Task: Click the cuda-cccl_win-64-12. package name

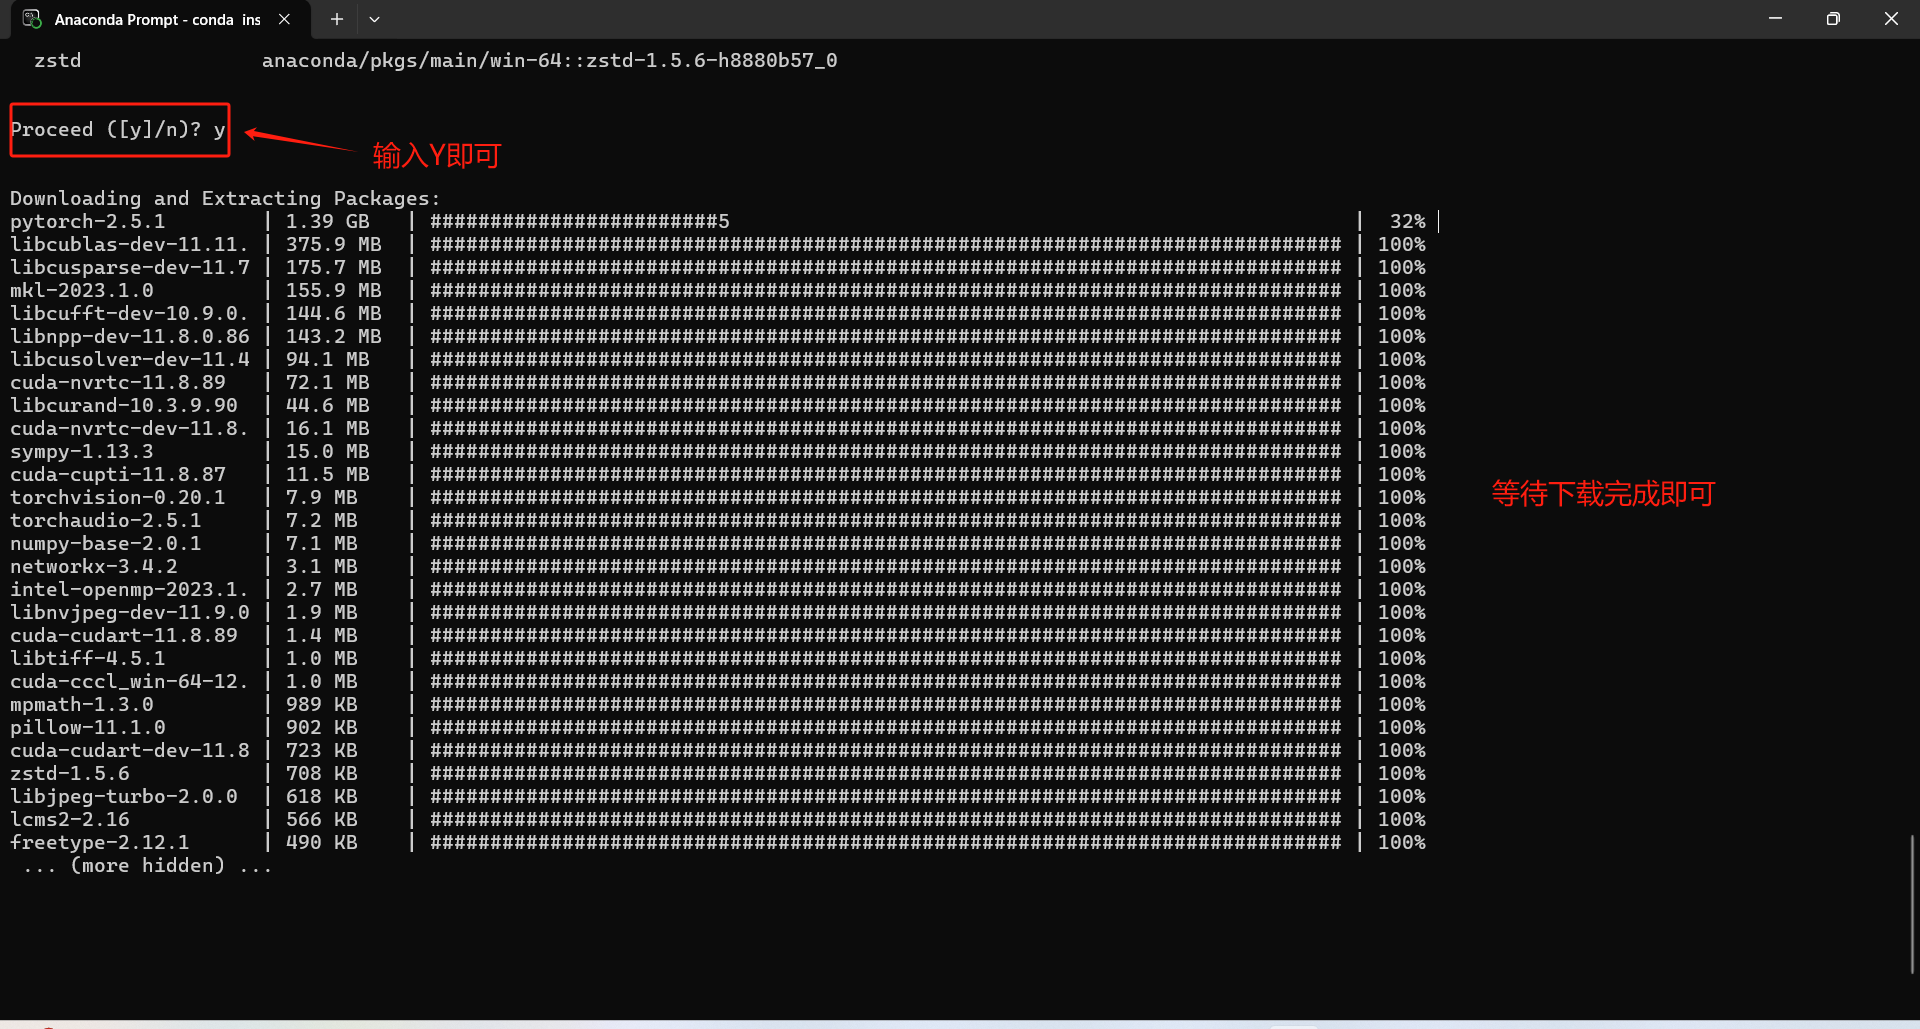Action: (x=129, y=681)
